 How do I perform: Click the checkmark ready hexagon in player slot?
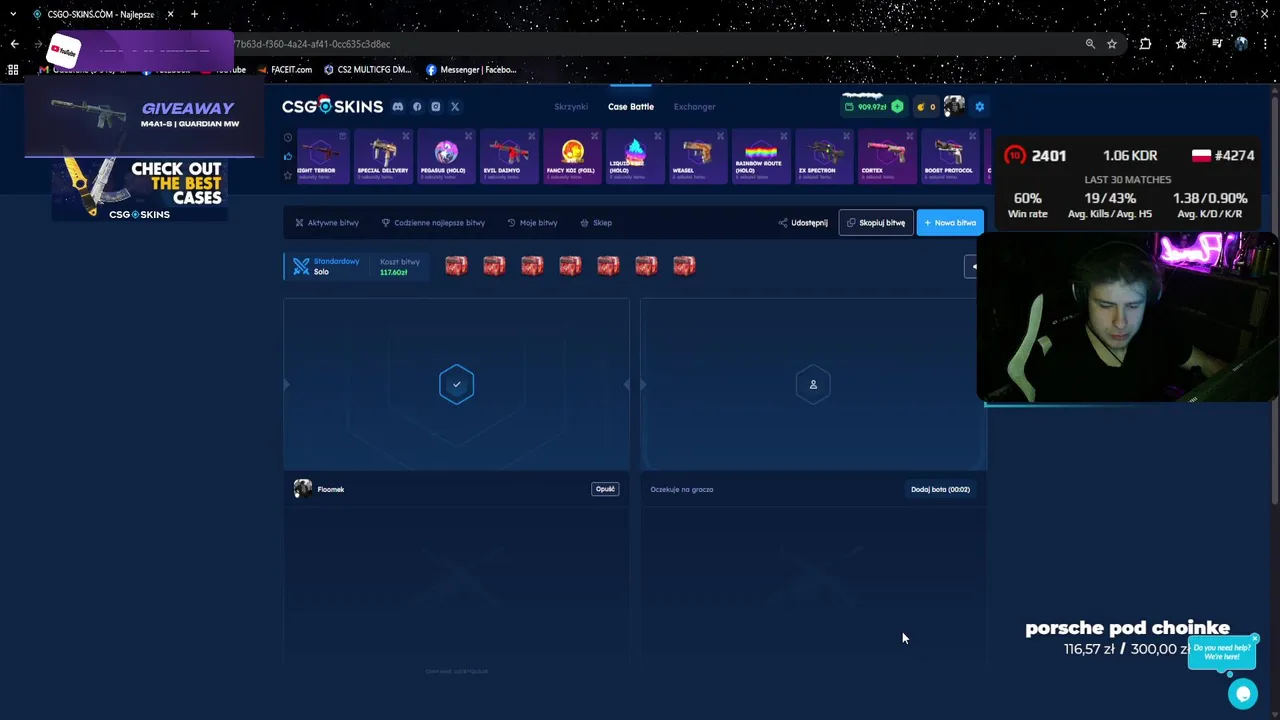point(456,384)
